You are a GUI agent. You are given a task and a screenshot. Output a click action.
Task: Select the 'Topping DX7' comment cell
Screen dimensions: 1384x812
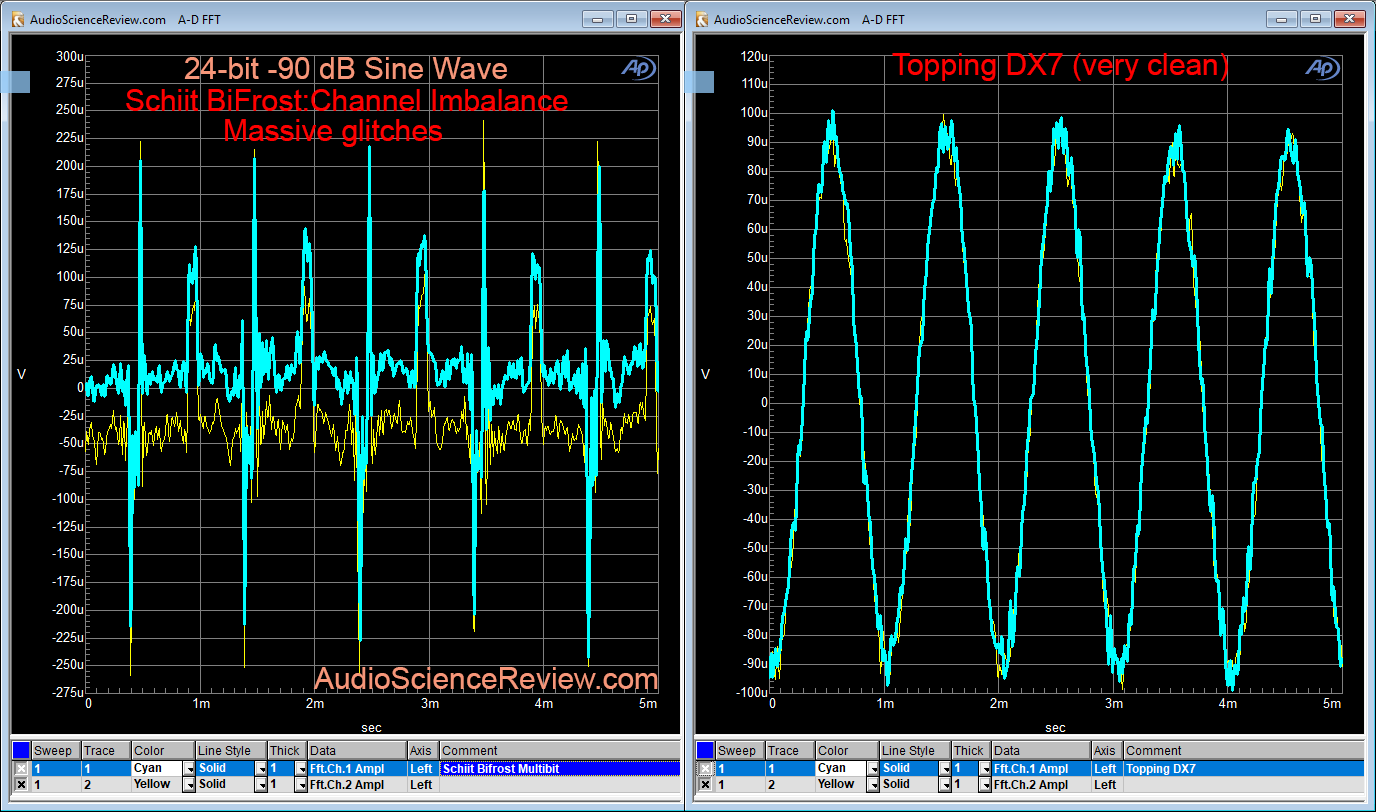(x=1243, y=768)
